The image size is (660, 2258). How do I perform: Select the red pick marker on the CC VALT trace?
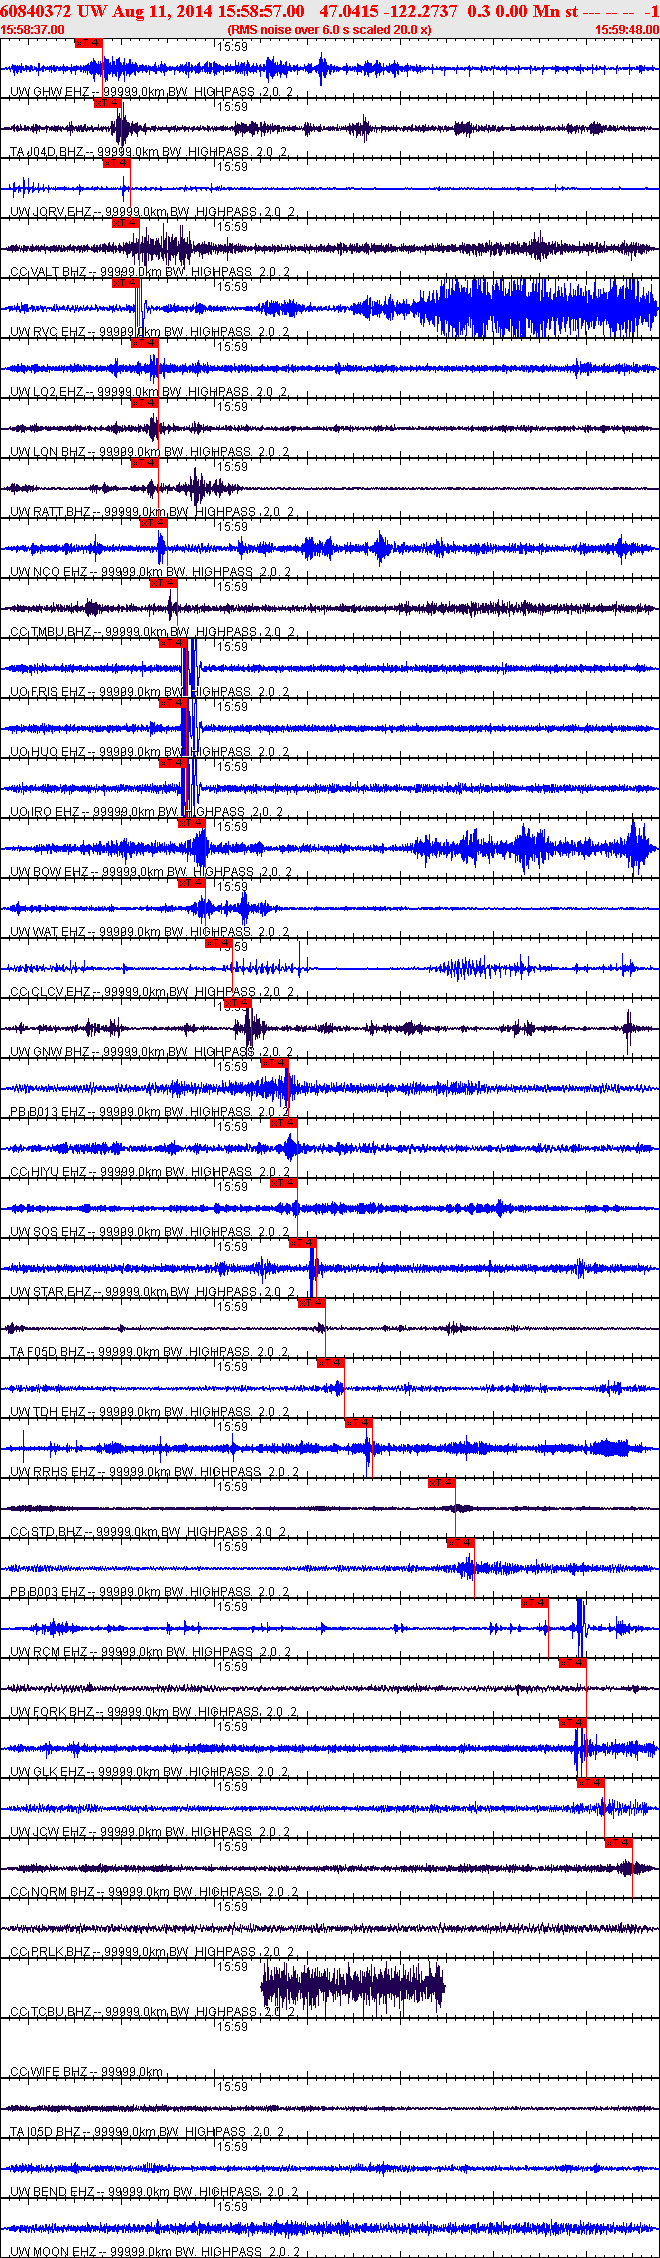click(126, 223)
